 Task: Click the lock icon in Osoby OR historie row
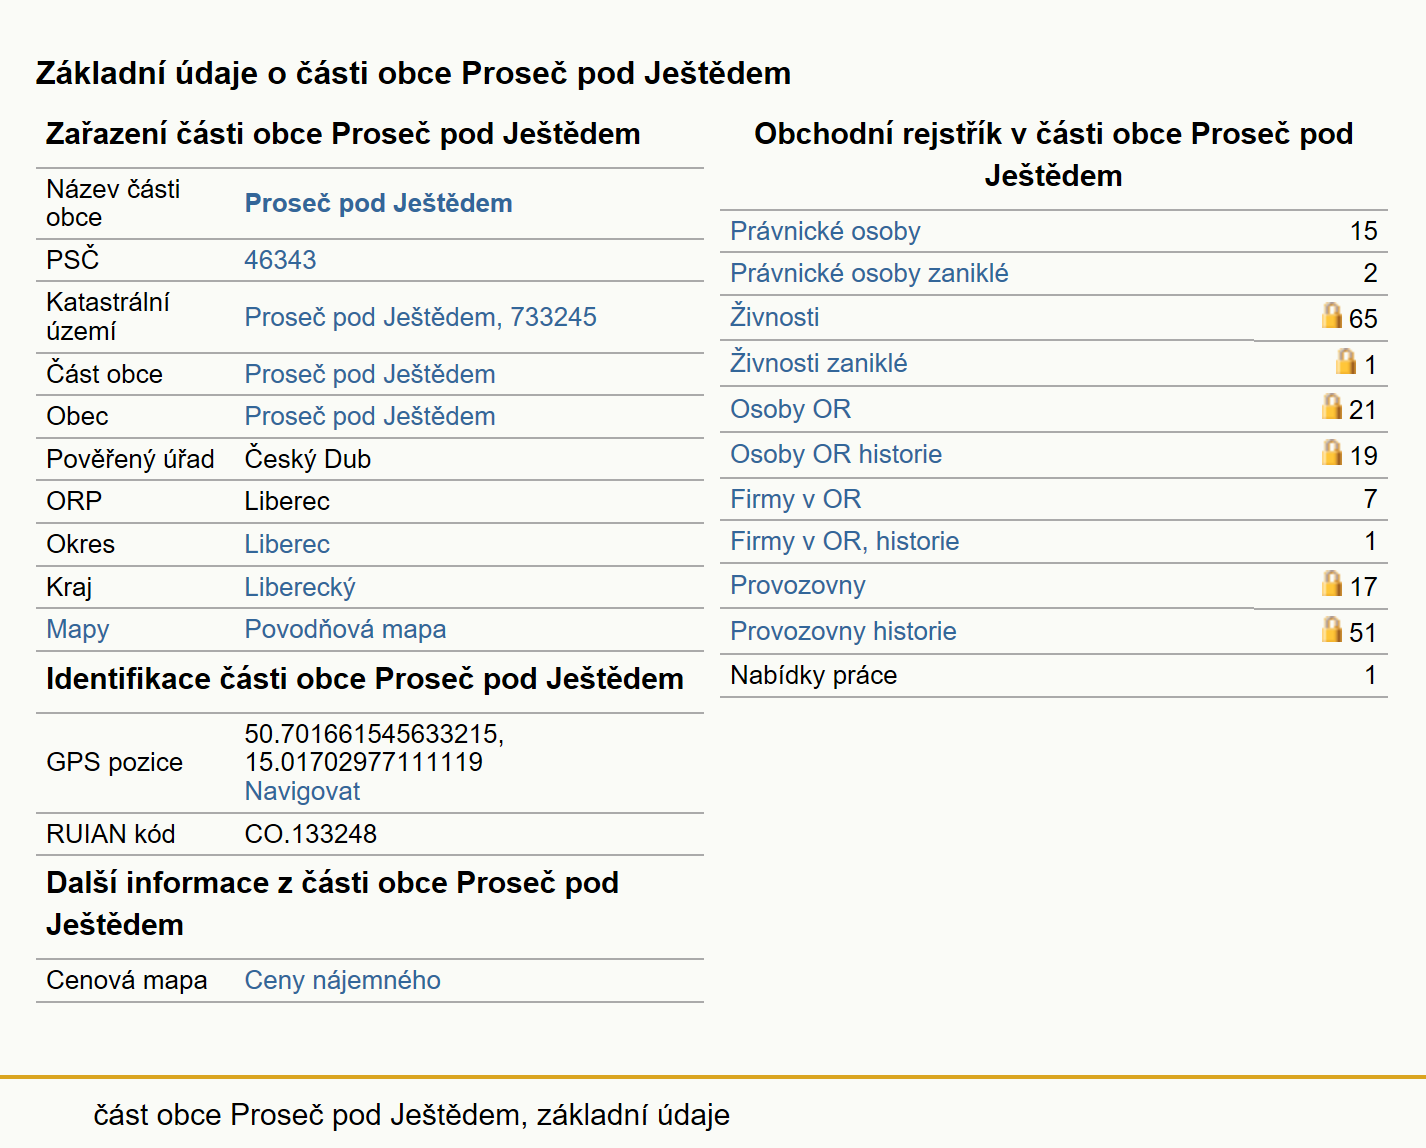[1331, 452]
